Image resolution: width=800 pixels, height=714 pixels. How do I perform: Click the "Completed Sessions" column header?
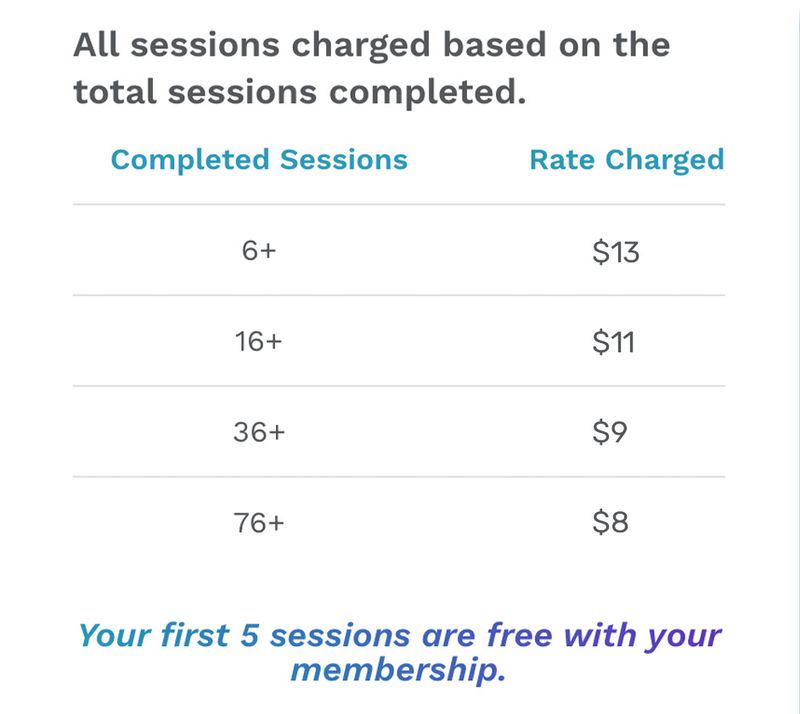tap(259, 160)
